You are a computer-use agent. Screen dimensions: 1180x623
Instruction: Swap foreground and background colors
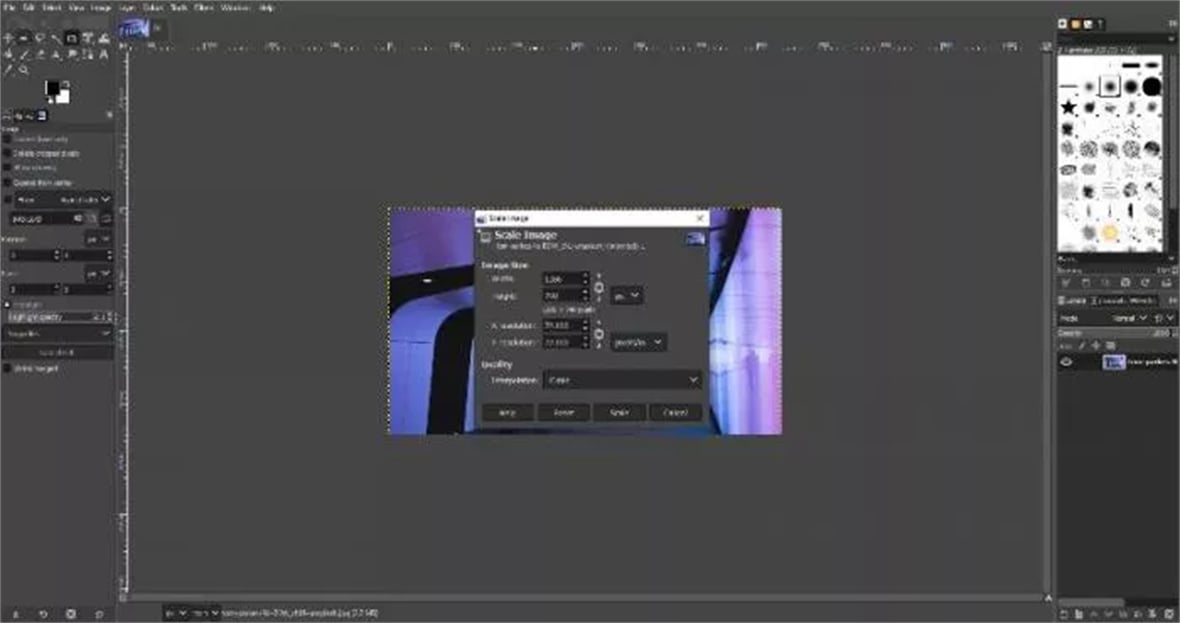tap(65, 84)
